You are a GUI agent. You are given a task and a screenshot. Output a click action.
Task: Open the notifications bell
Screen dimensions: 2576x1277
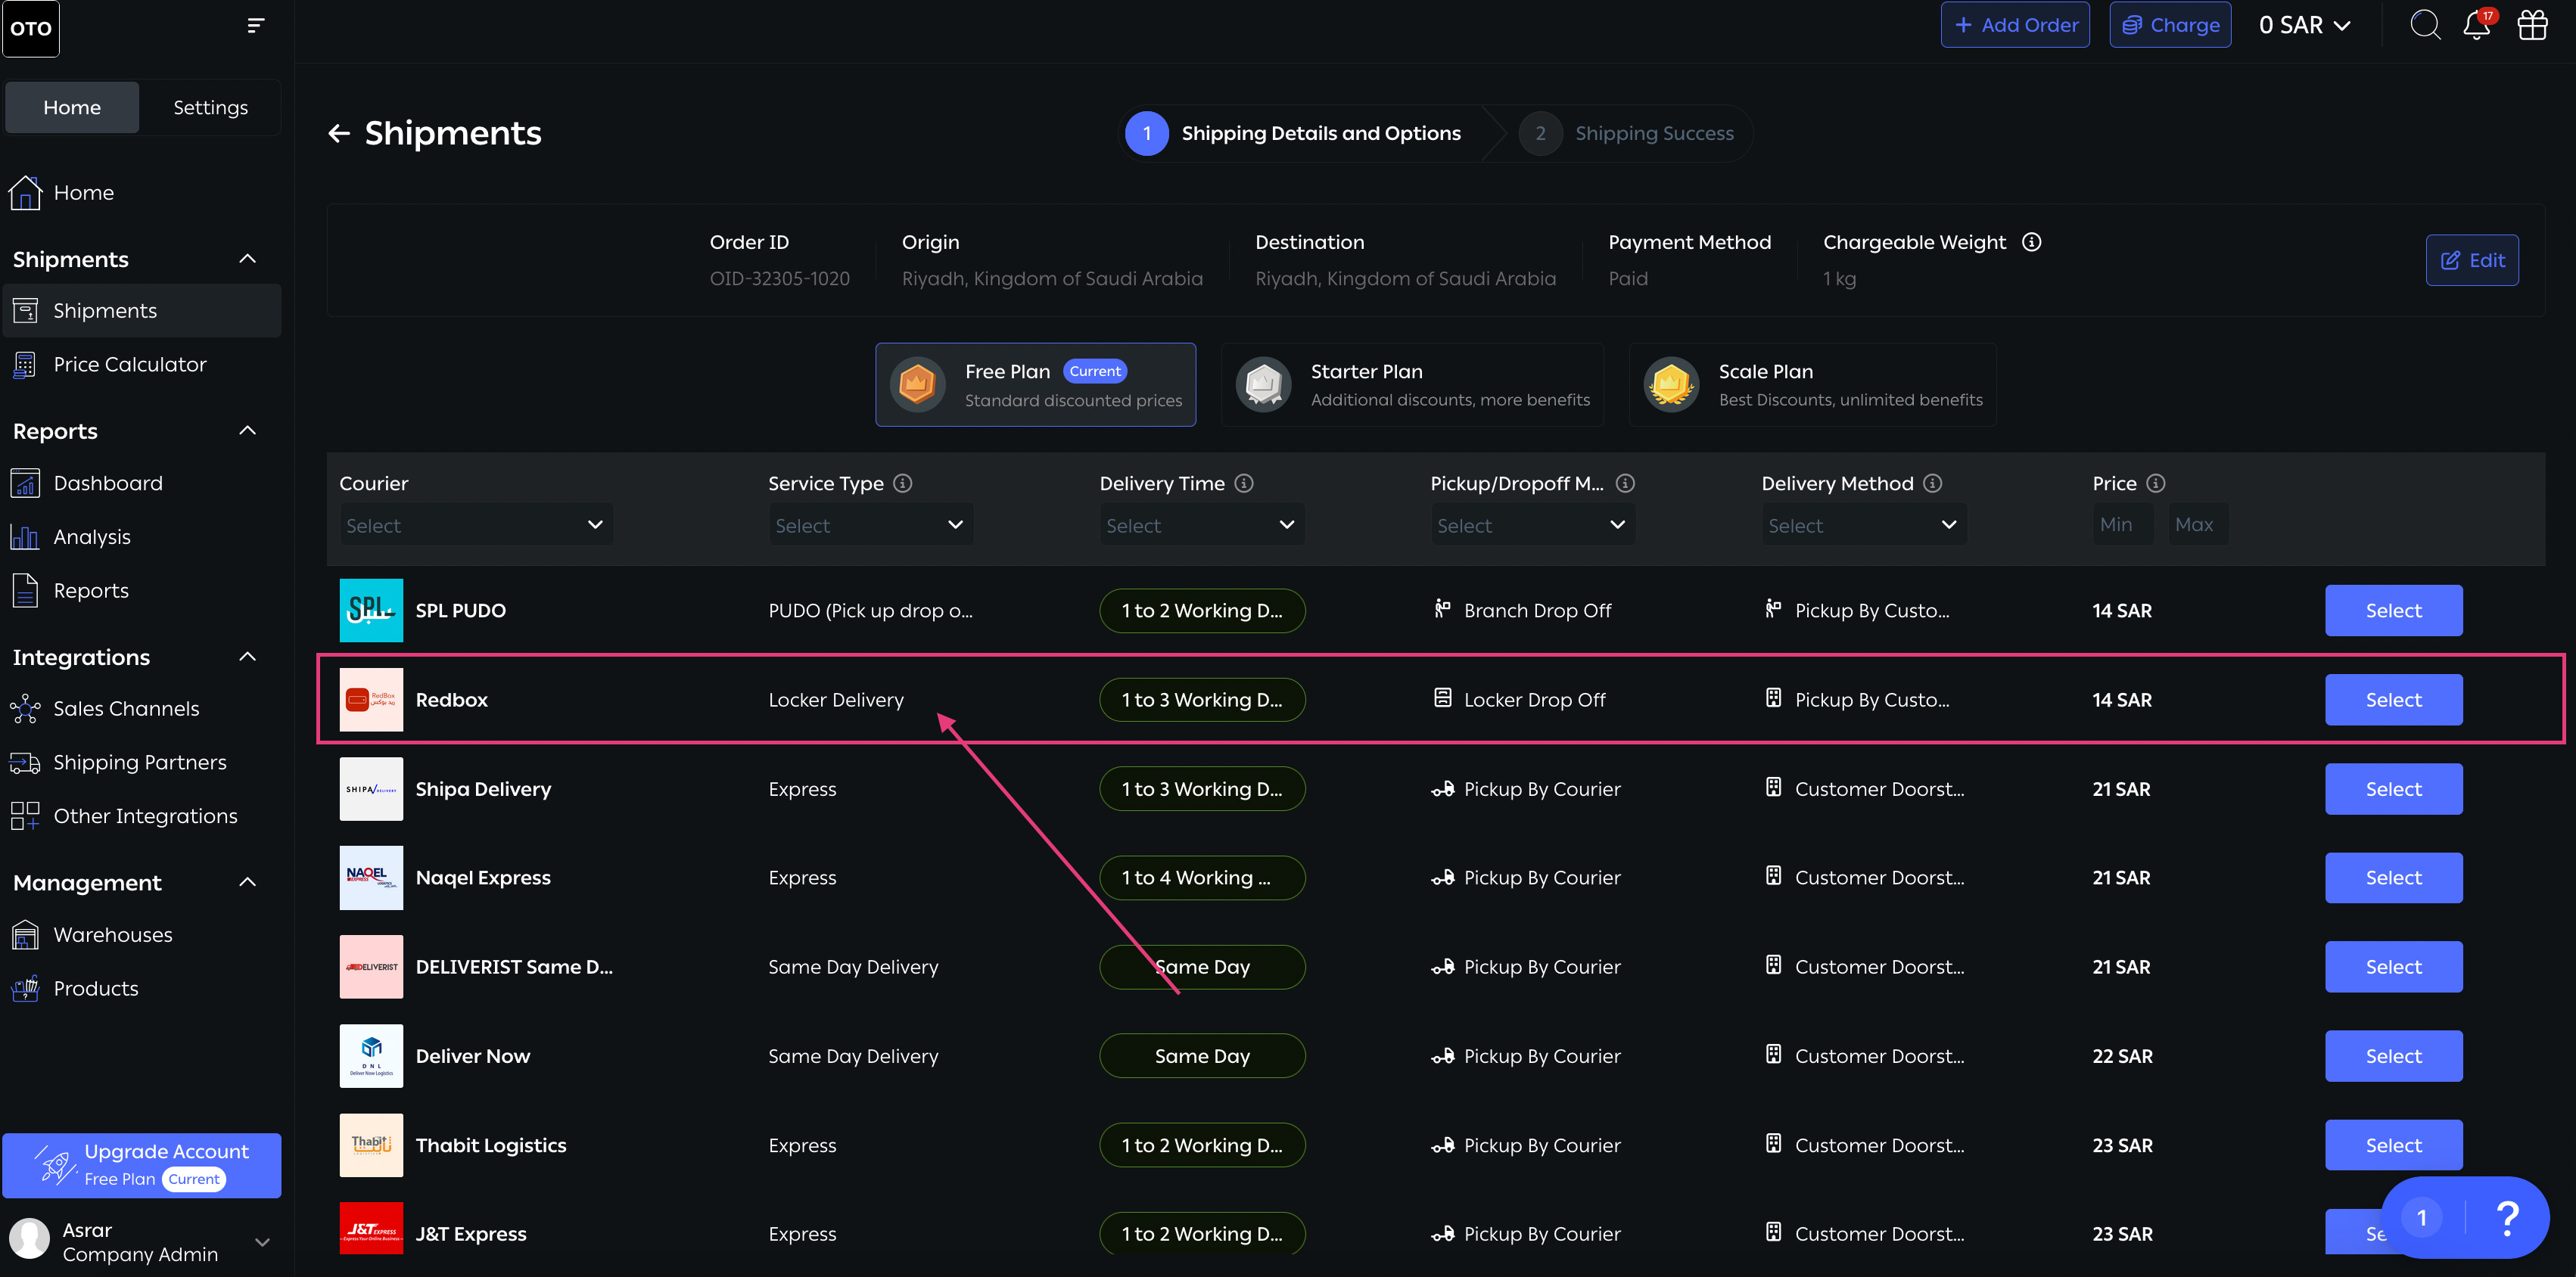[x=2477, y=25]
